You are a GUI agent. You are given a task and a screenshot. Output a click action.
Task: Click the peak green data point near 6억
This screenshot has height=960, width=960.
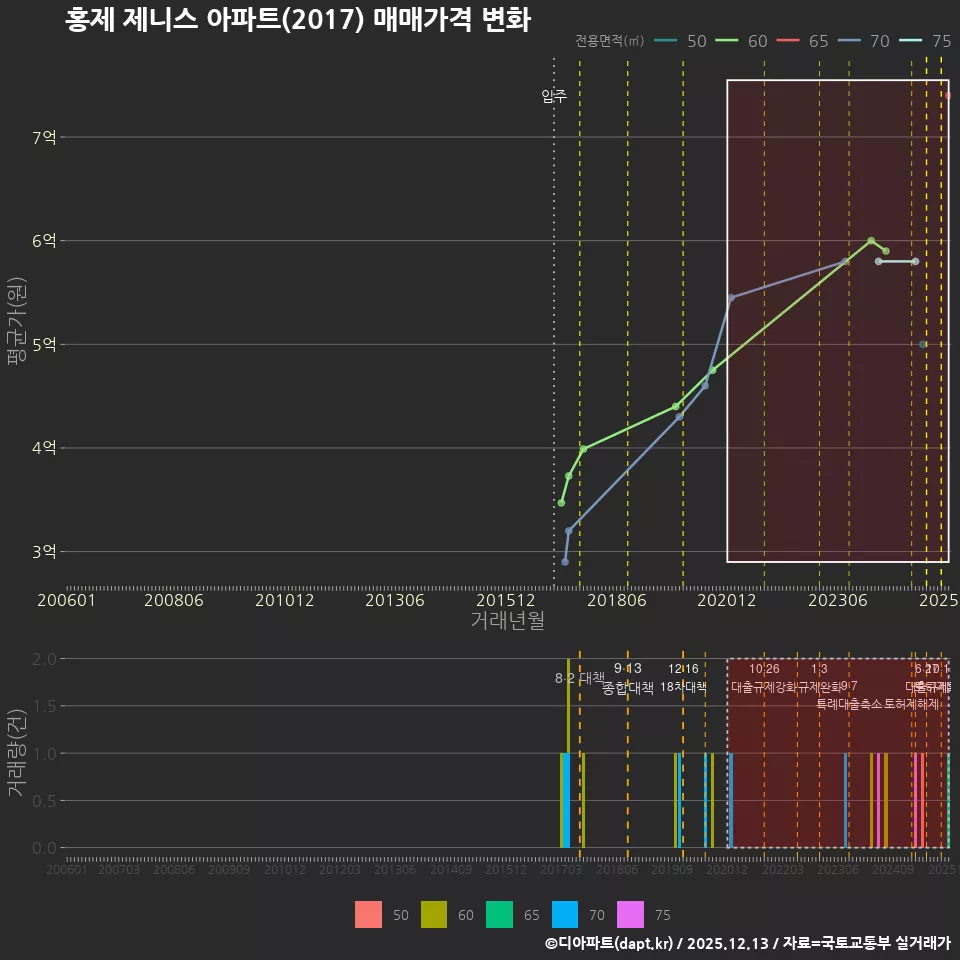pos(872,240)
